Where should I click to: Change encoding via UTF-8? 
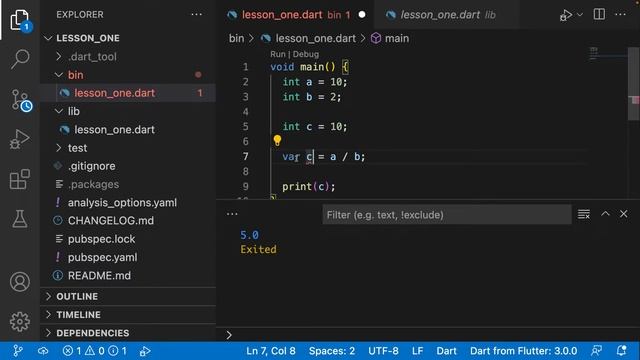pyautogui.click(x=383, y=351)
